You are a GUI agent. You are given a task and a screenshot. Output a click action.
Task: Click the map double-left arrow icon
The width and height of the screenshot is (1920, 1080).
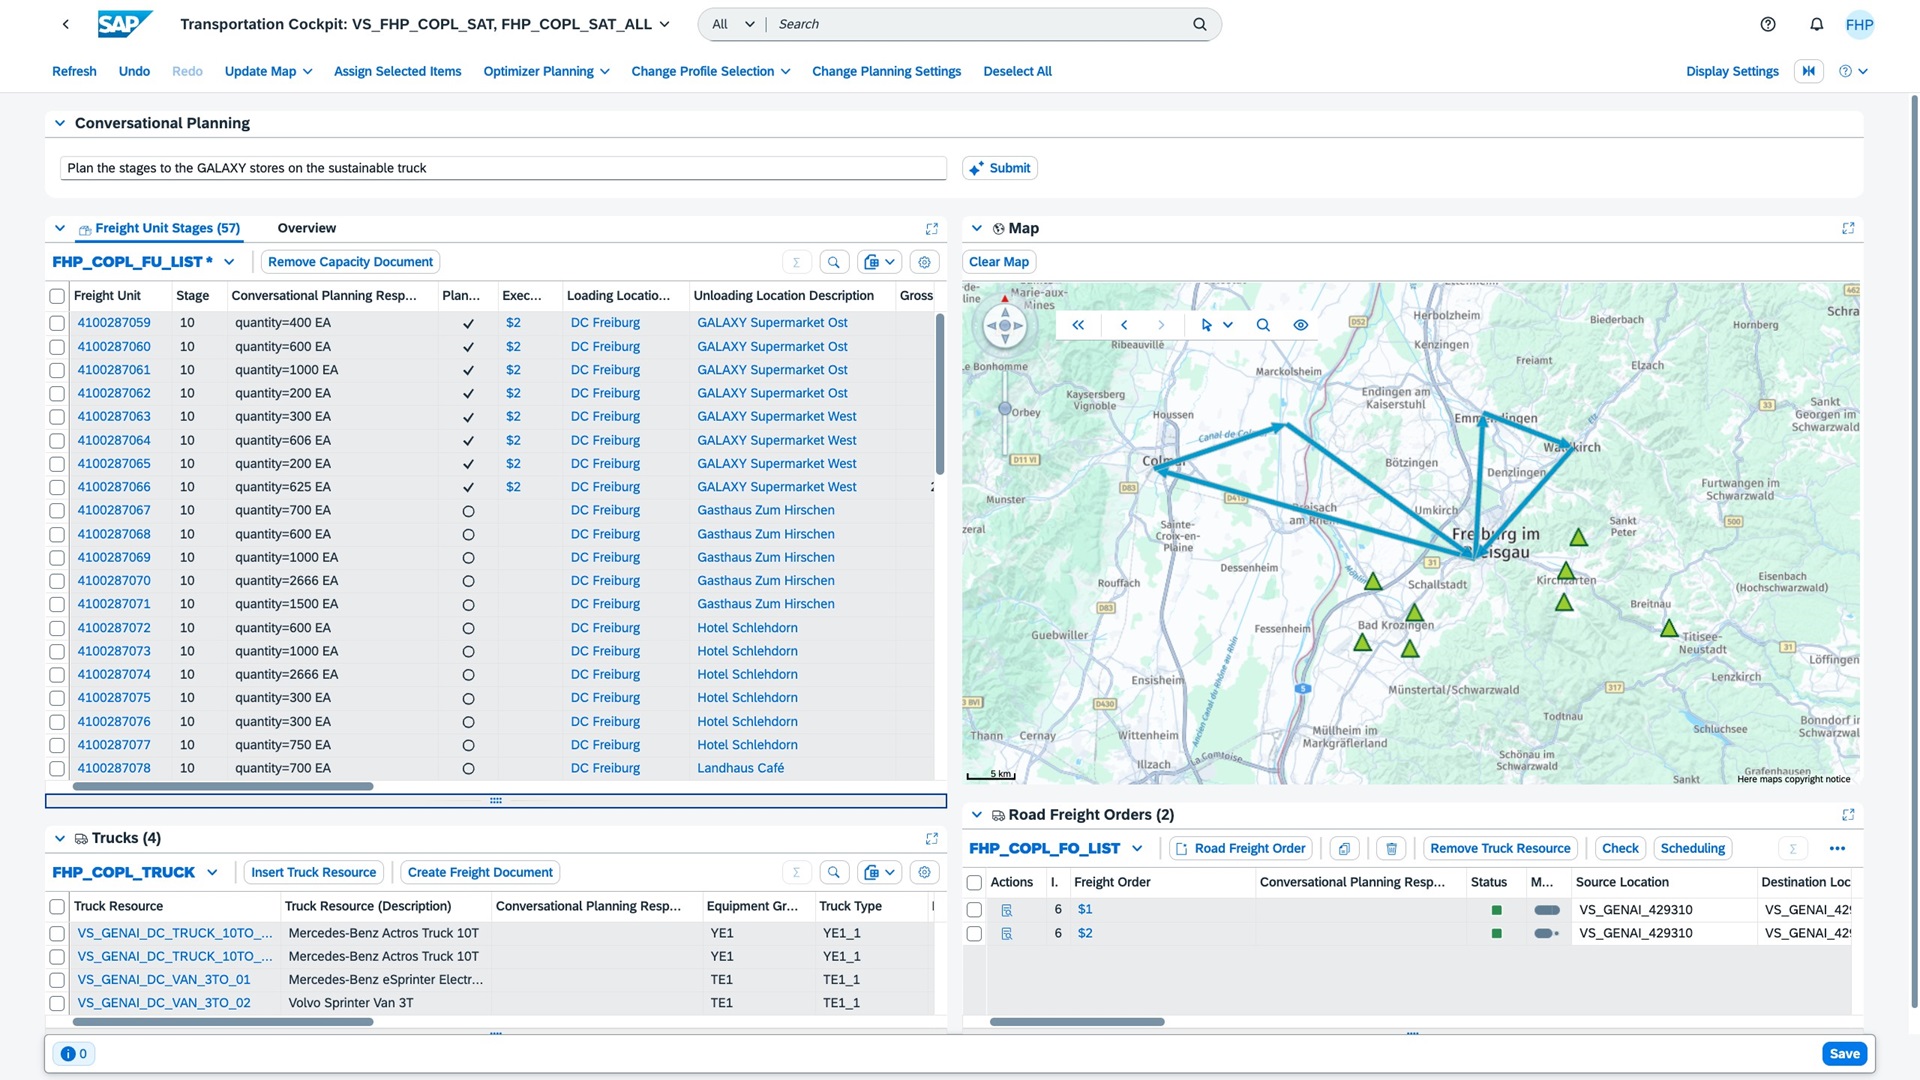(1078, 325)
